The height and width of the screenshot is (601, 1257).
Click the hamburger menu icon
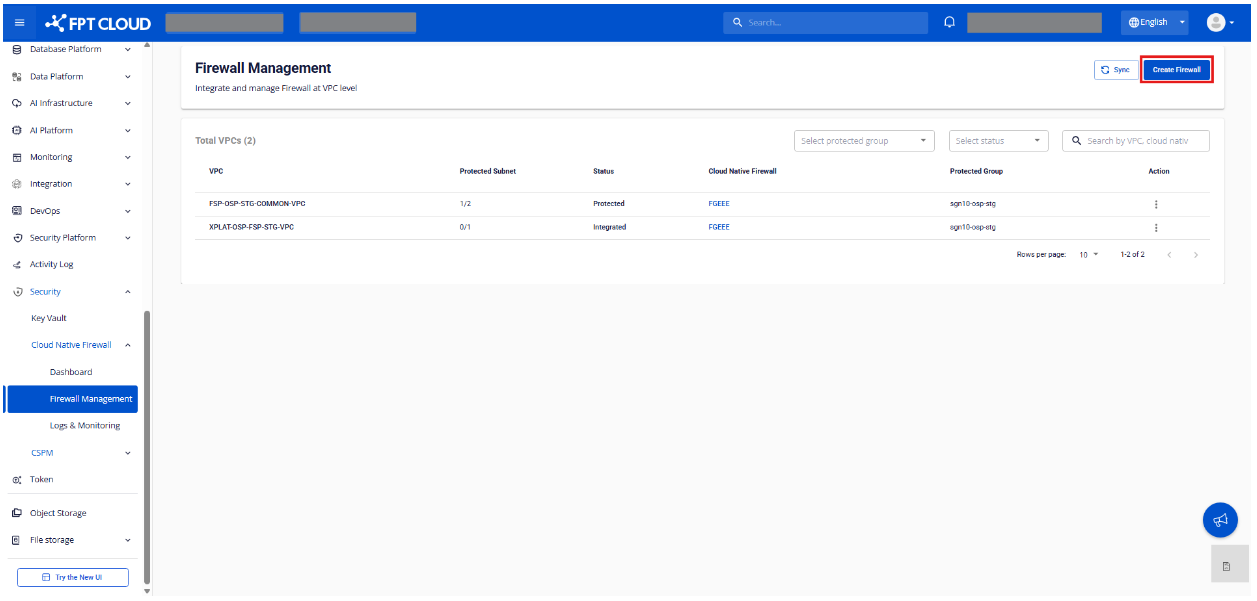click(19, 23)
